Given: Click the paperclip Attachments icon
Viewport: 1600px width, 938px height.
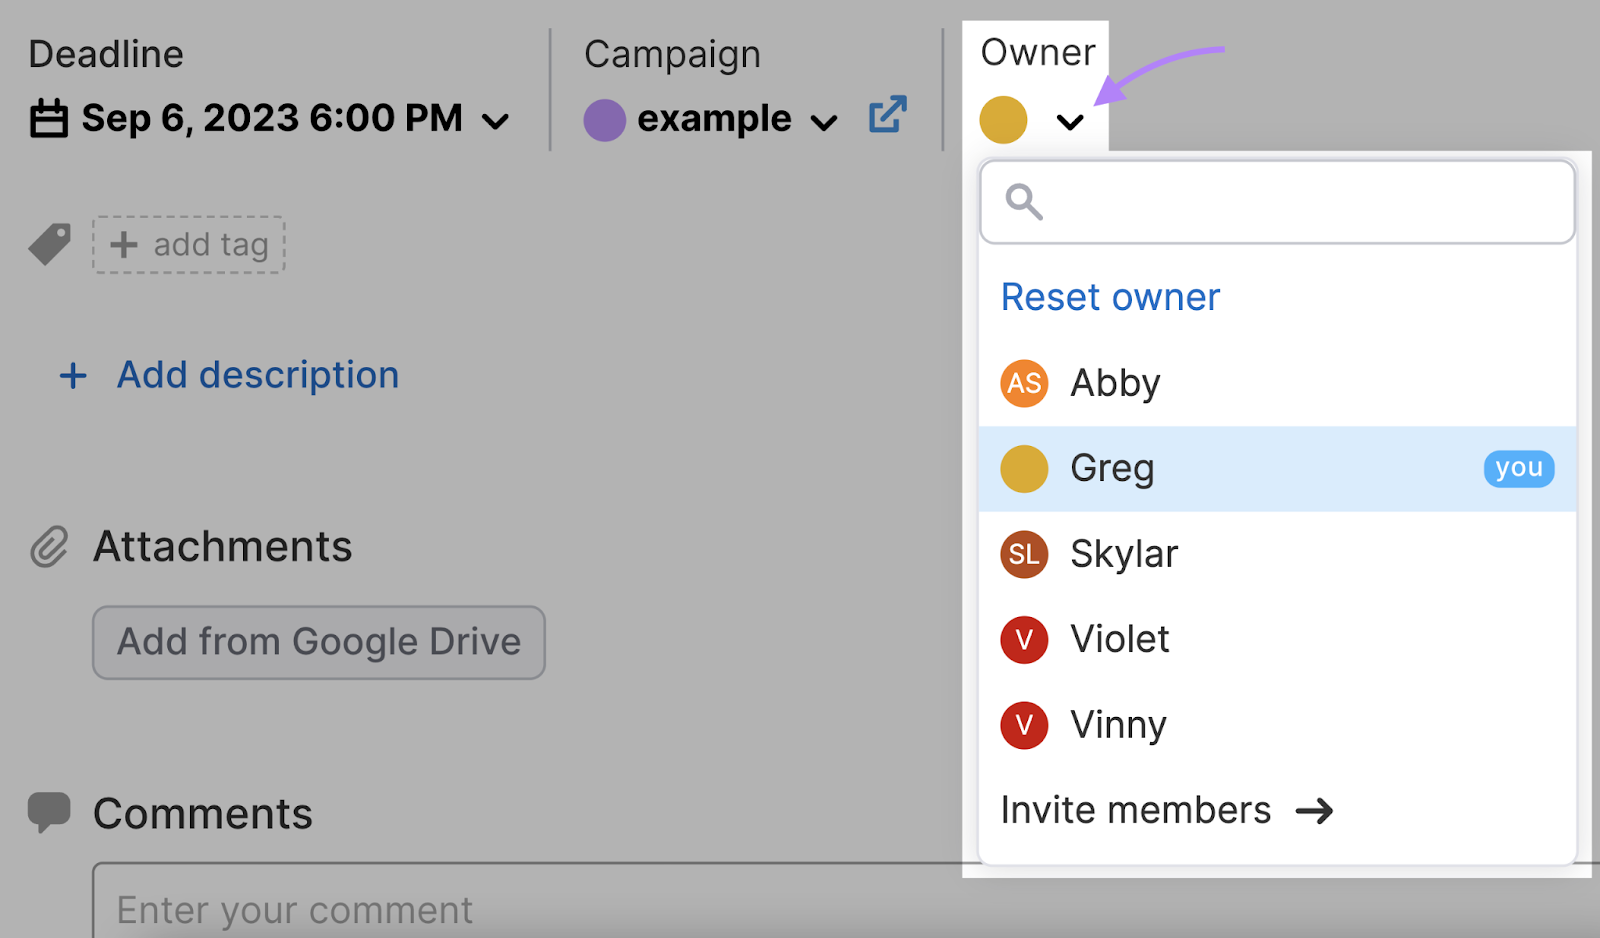Looking at the screenshot, I should pos(49,547).
